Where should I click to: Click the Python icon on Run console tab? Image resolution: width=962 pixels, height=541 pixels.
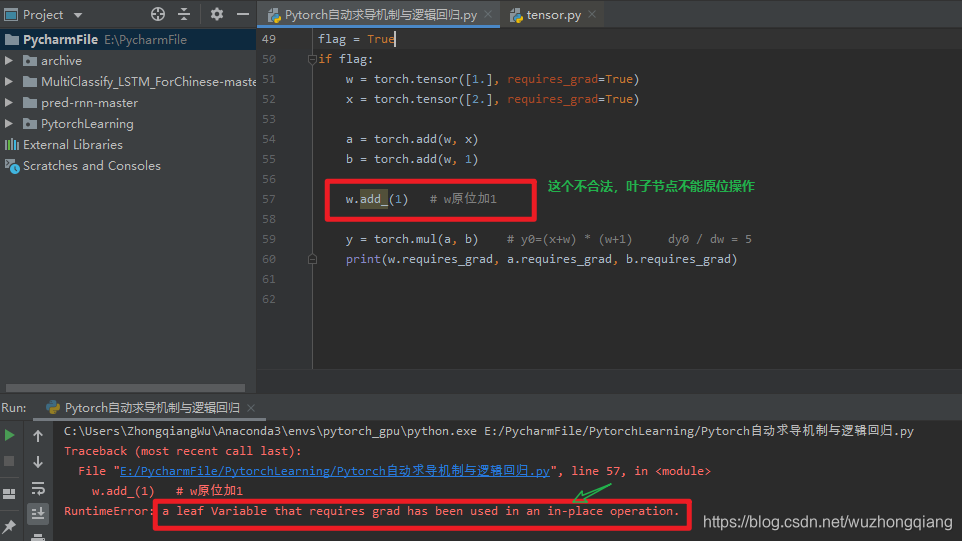tap(53, 408)
